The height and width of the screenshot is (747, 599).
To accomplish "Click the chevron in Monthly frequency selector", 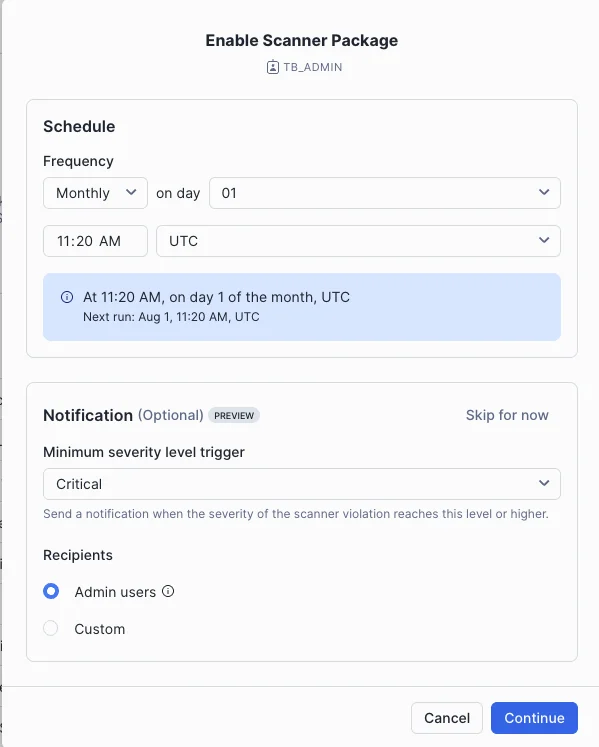I will pyautogui.click(x=131, y=192).
